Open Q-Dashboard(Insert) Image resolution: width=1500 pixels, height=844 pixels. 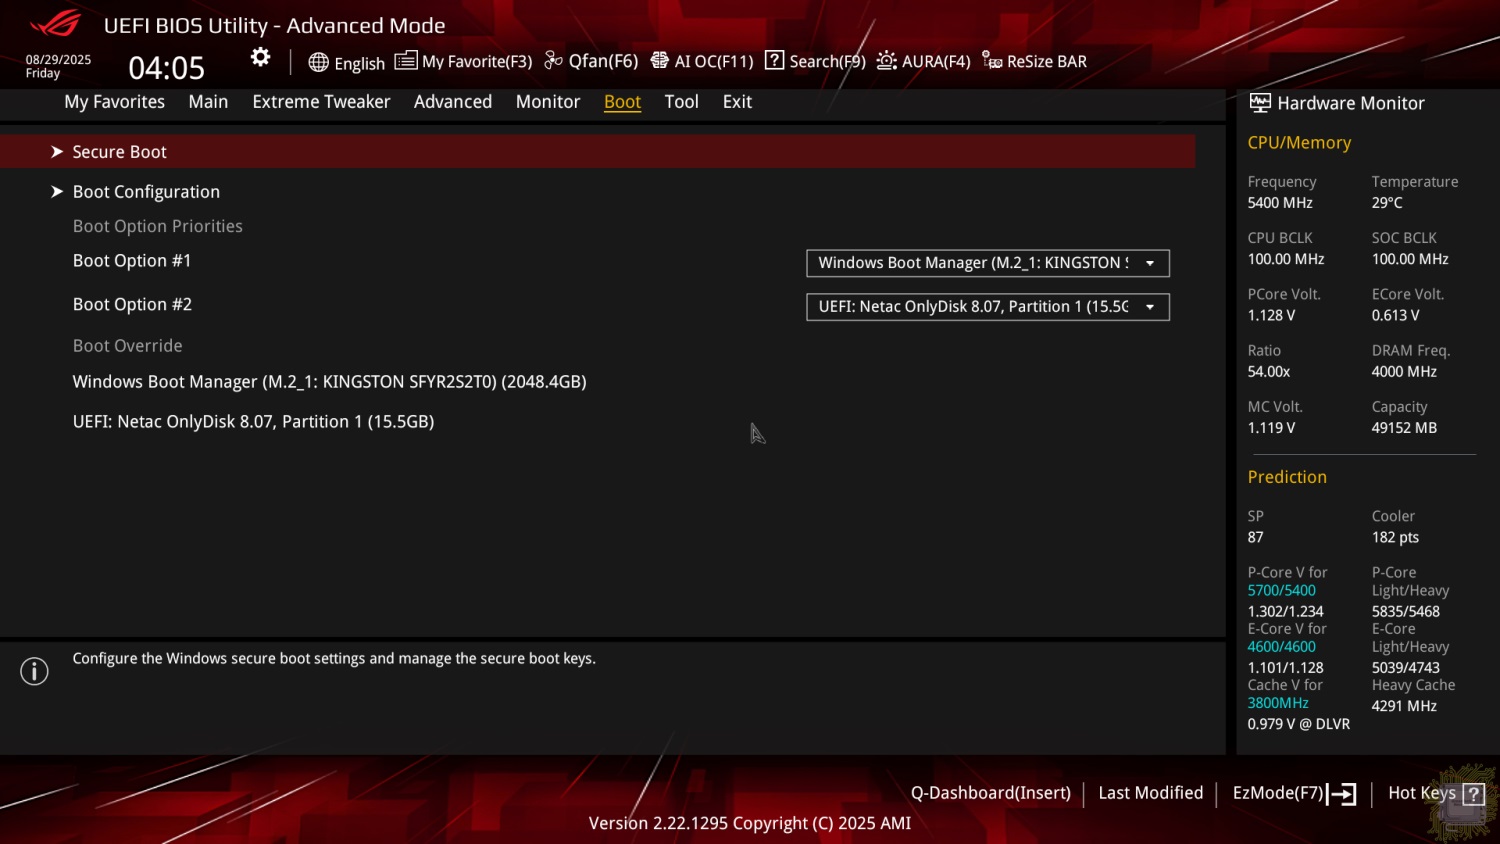tap(990, 793)
